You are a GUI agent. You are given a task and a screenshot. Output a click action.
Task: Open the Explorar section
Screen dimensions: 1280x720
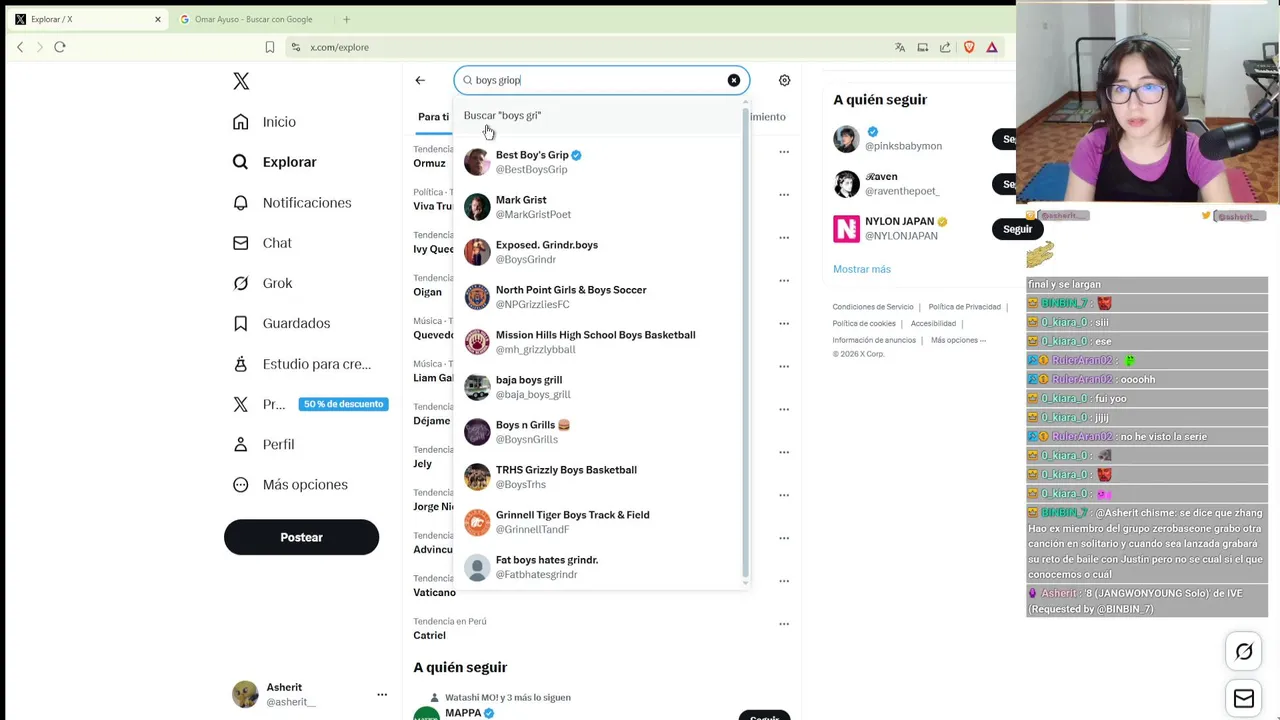click(275, 162)
